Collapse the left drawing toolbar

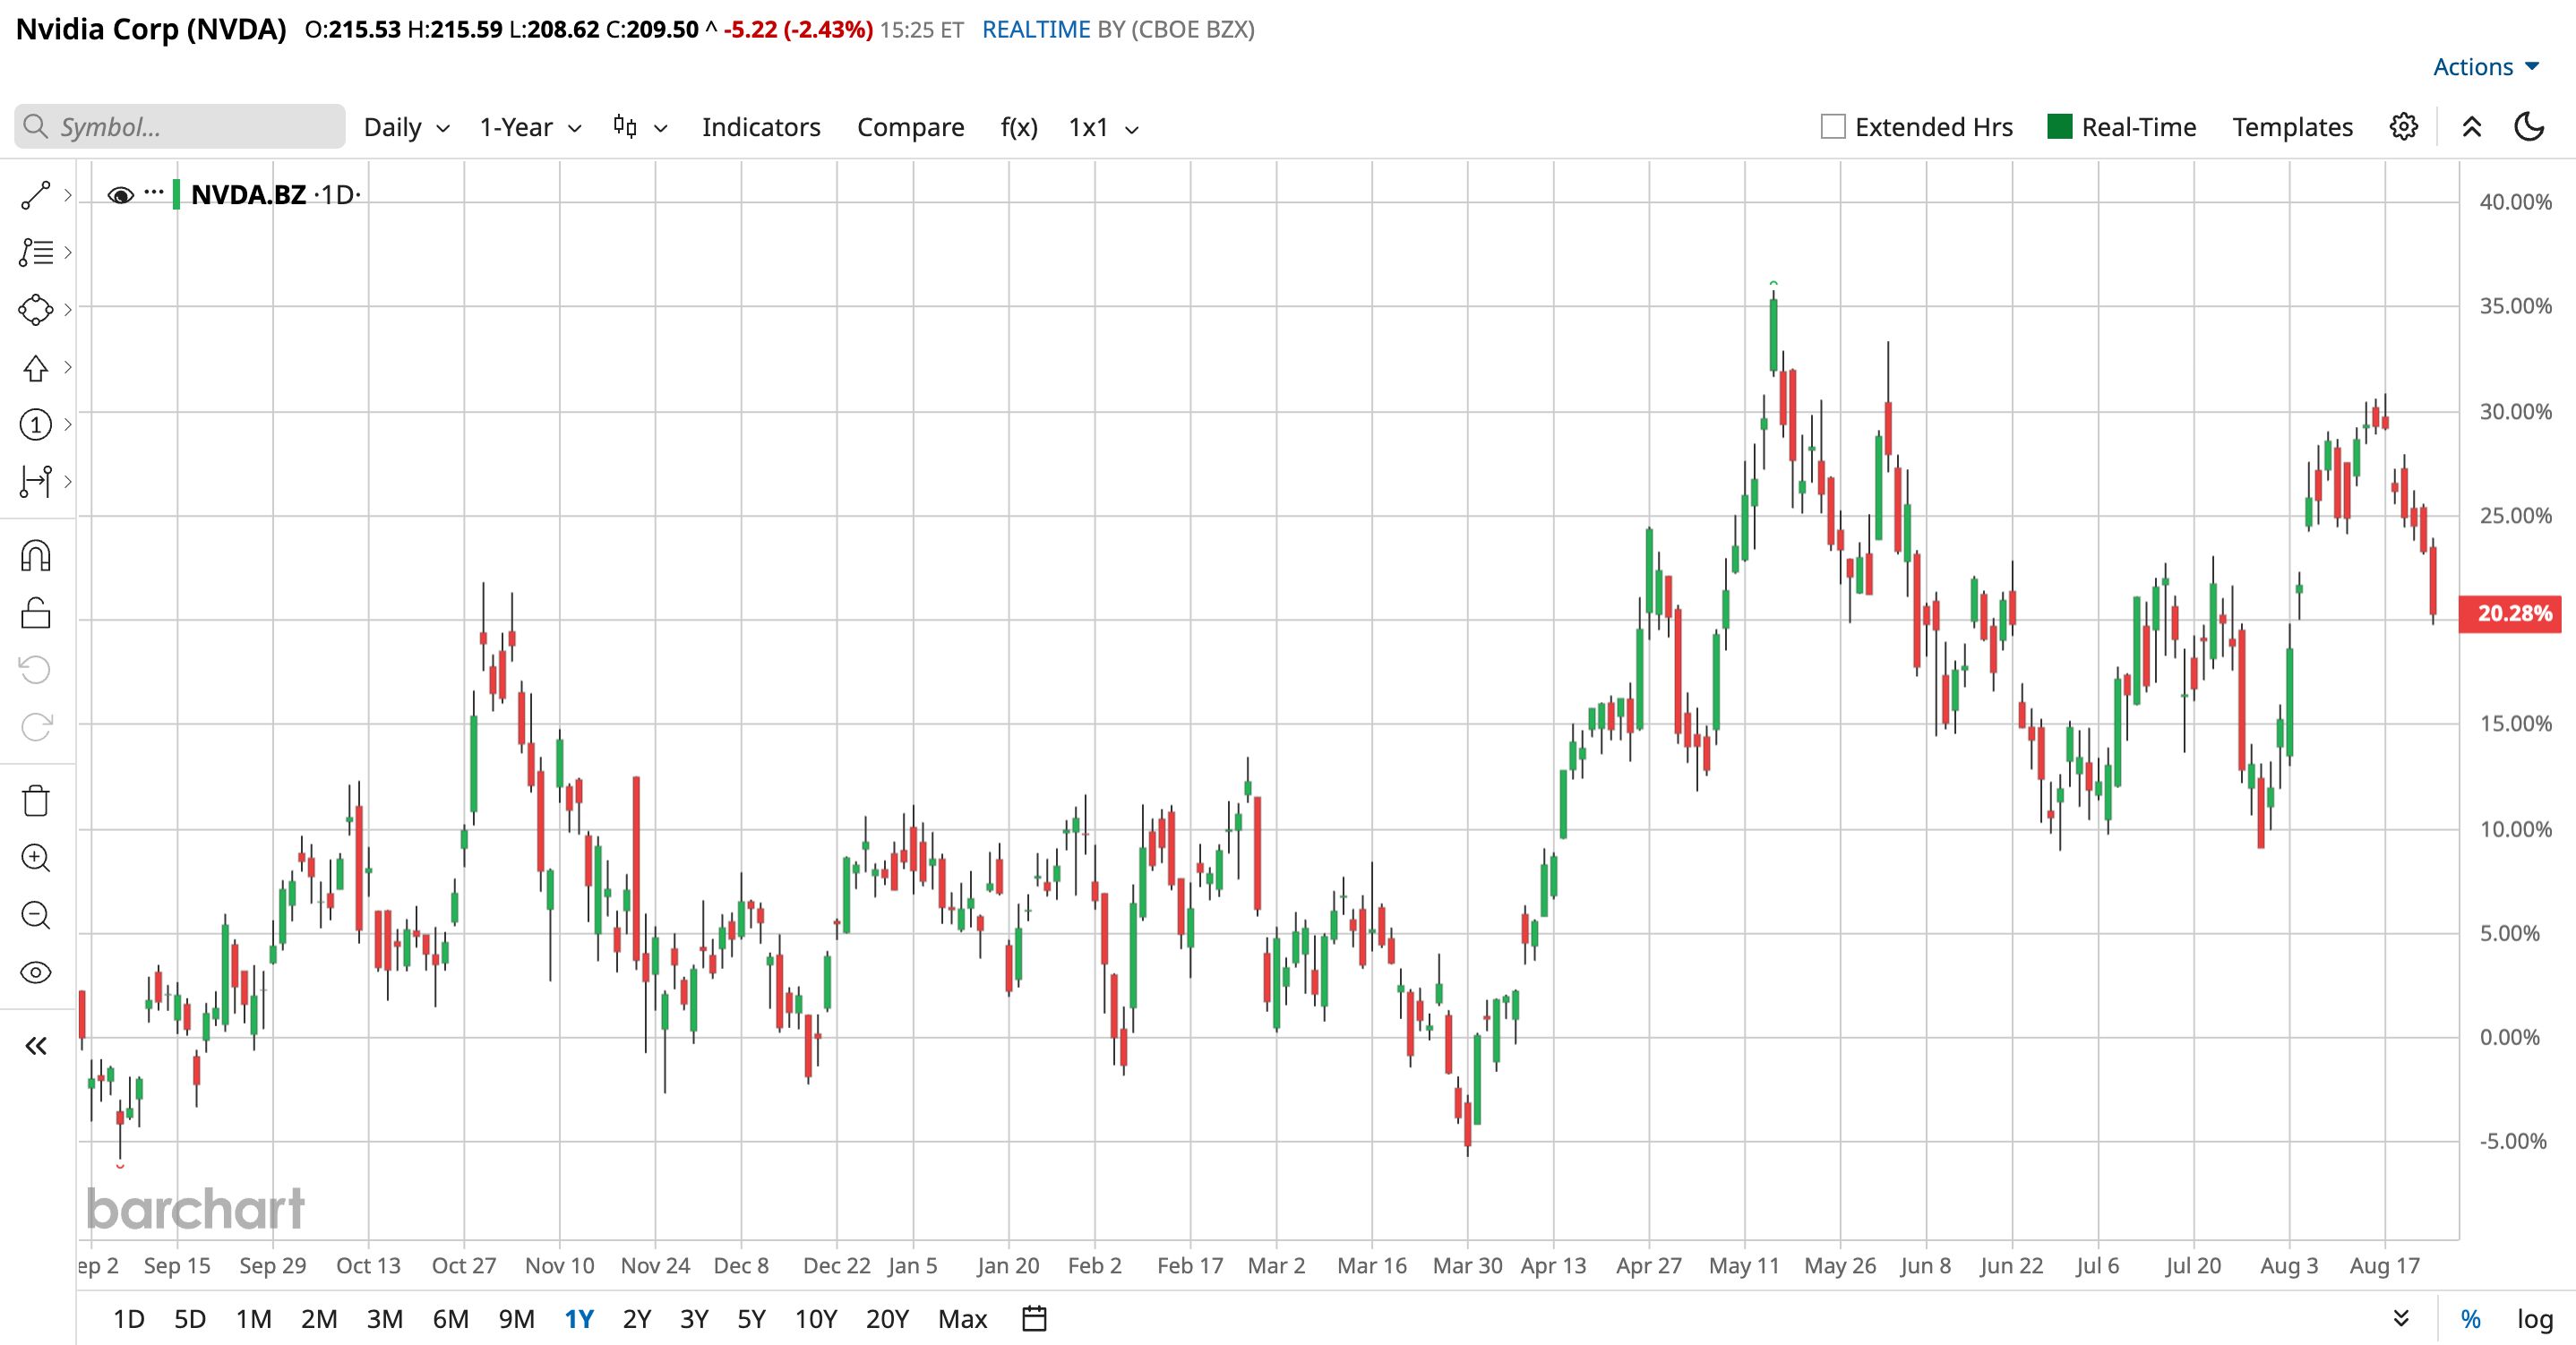[36, 1046]
